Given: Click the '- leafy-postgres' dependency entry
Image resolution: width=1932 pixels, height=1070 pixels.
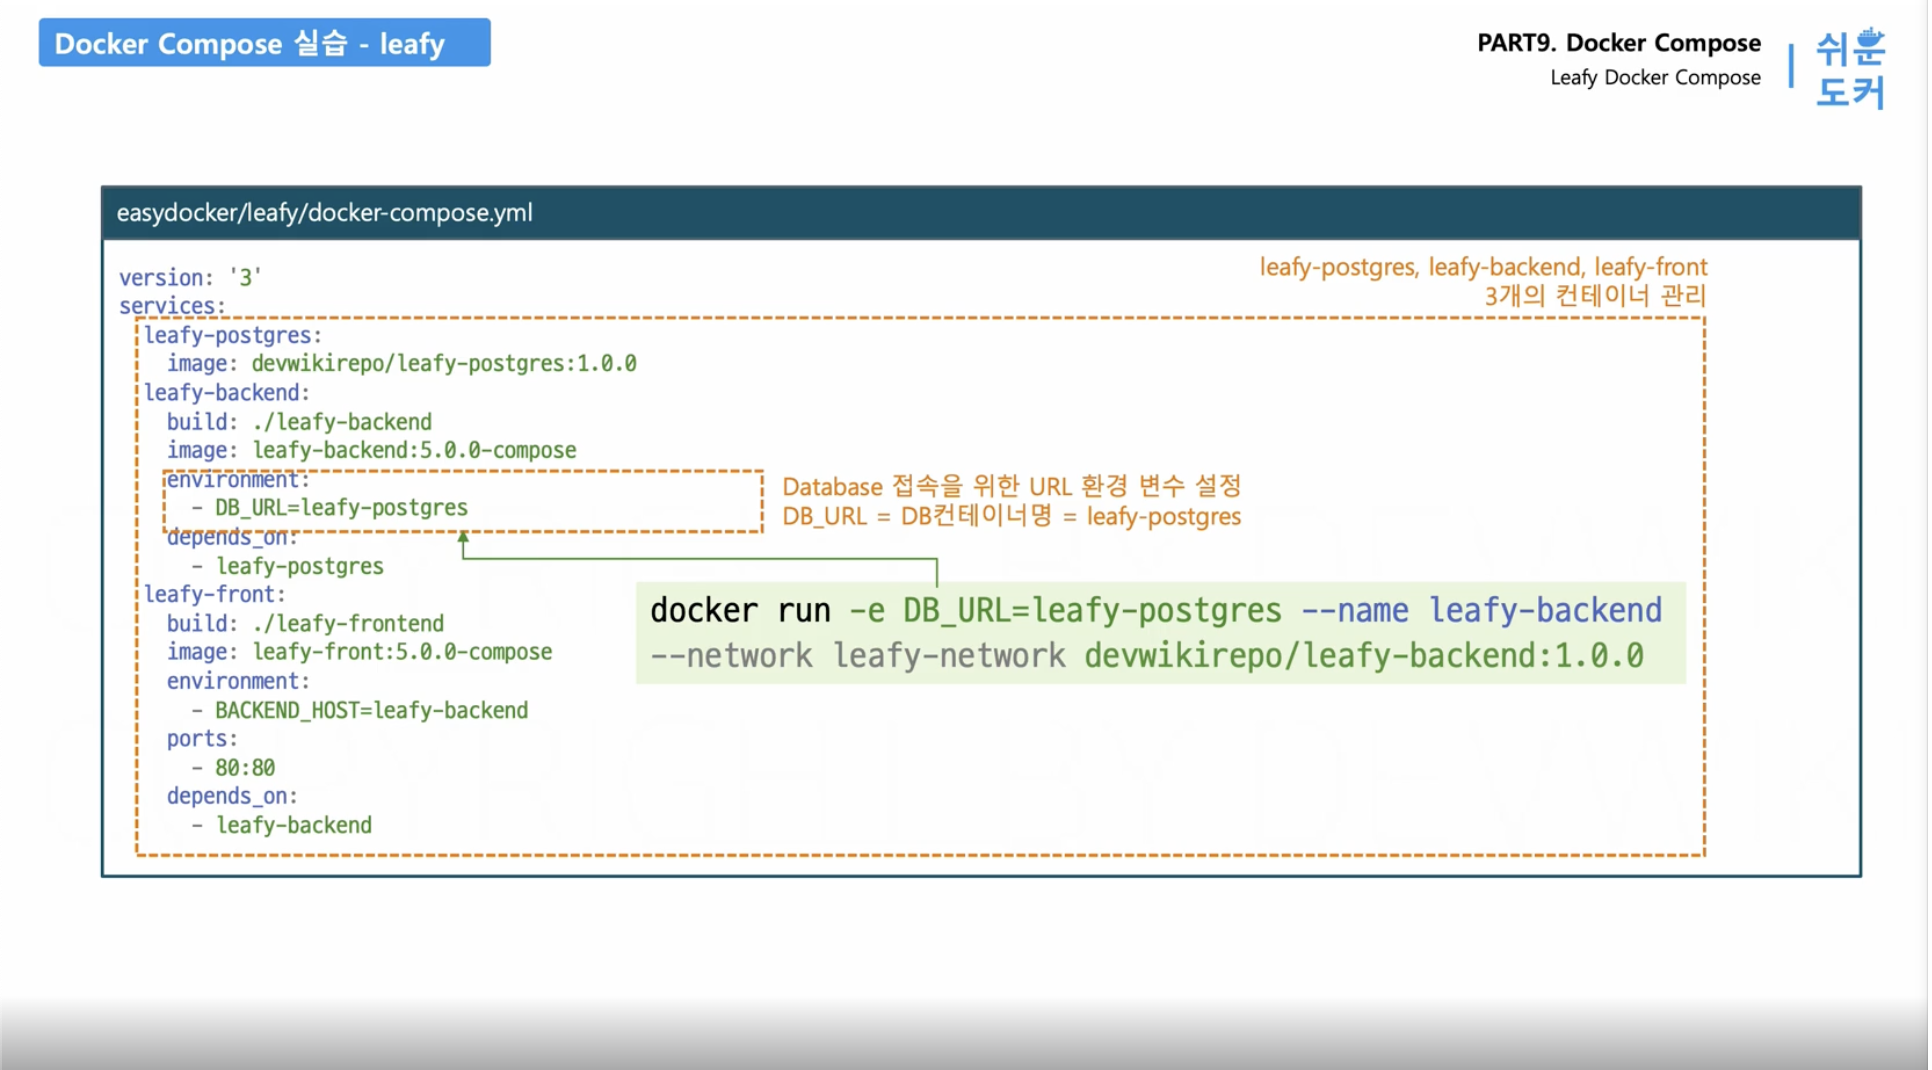Looking at the screenshot, I should tap(287, 567).
